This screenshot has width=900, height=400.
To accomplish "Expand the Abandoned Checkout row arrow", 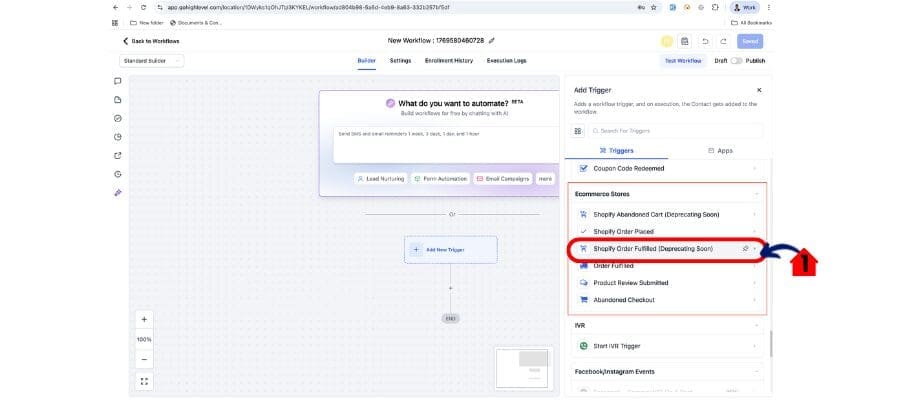I will coord(754,300).
